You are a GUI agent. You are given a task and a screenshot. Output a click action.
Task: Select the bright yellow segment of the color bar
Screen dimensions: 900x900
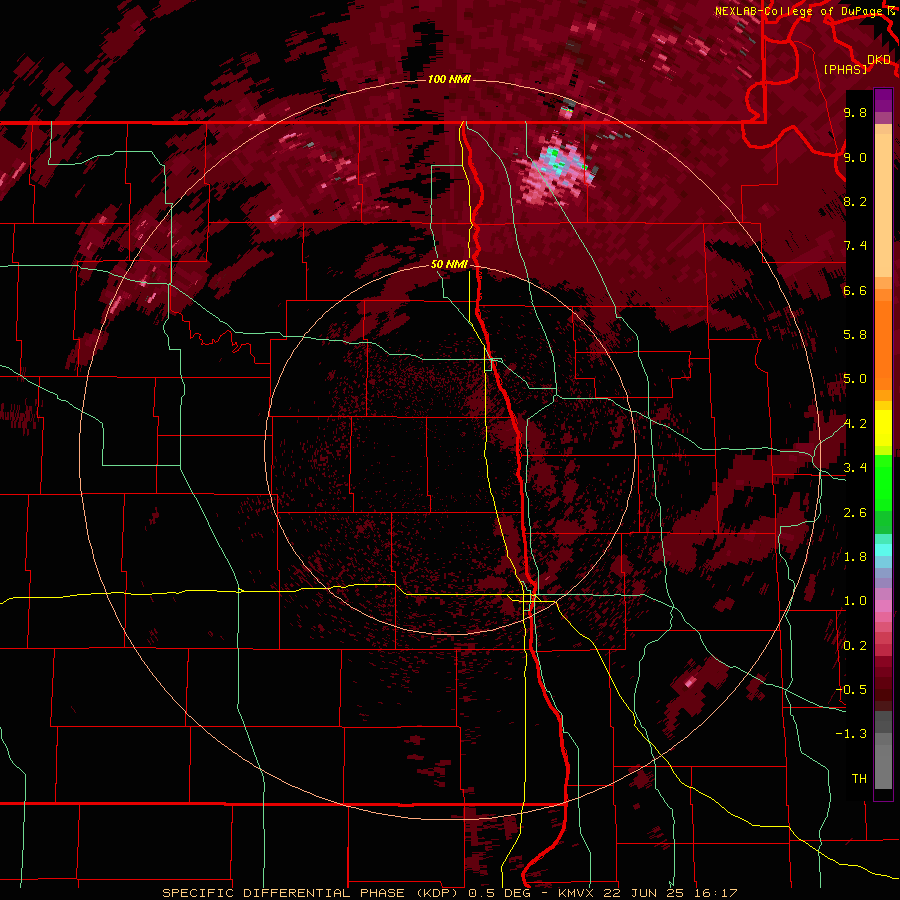pos(883,428)
